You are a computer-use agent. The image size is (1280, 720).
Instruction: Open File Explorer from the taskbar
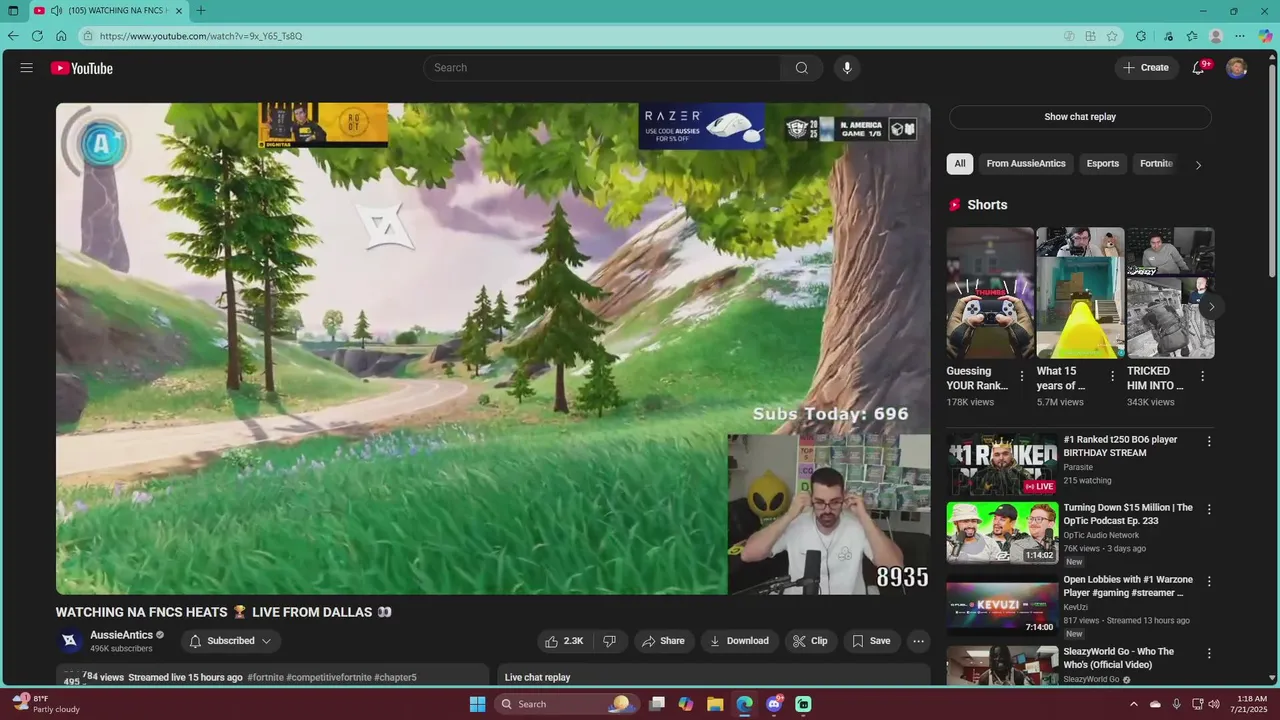click(715, 704)
